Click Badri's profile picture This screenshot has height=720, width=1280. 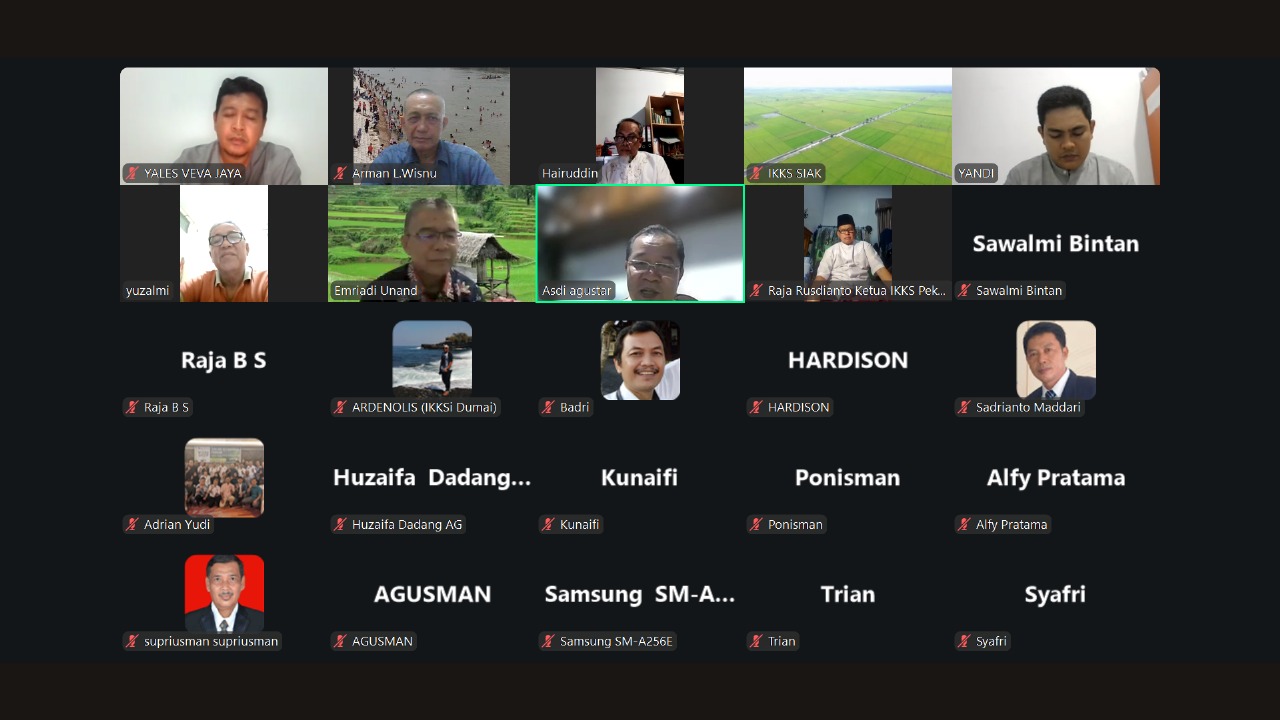click(640, 360)
